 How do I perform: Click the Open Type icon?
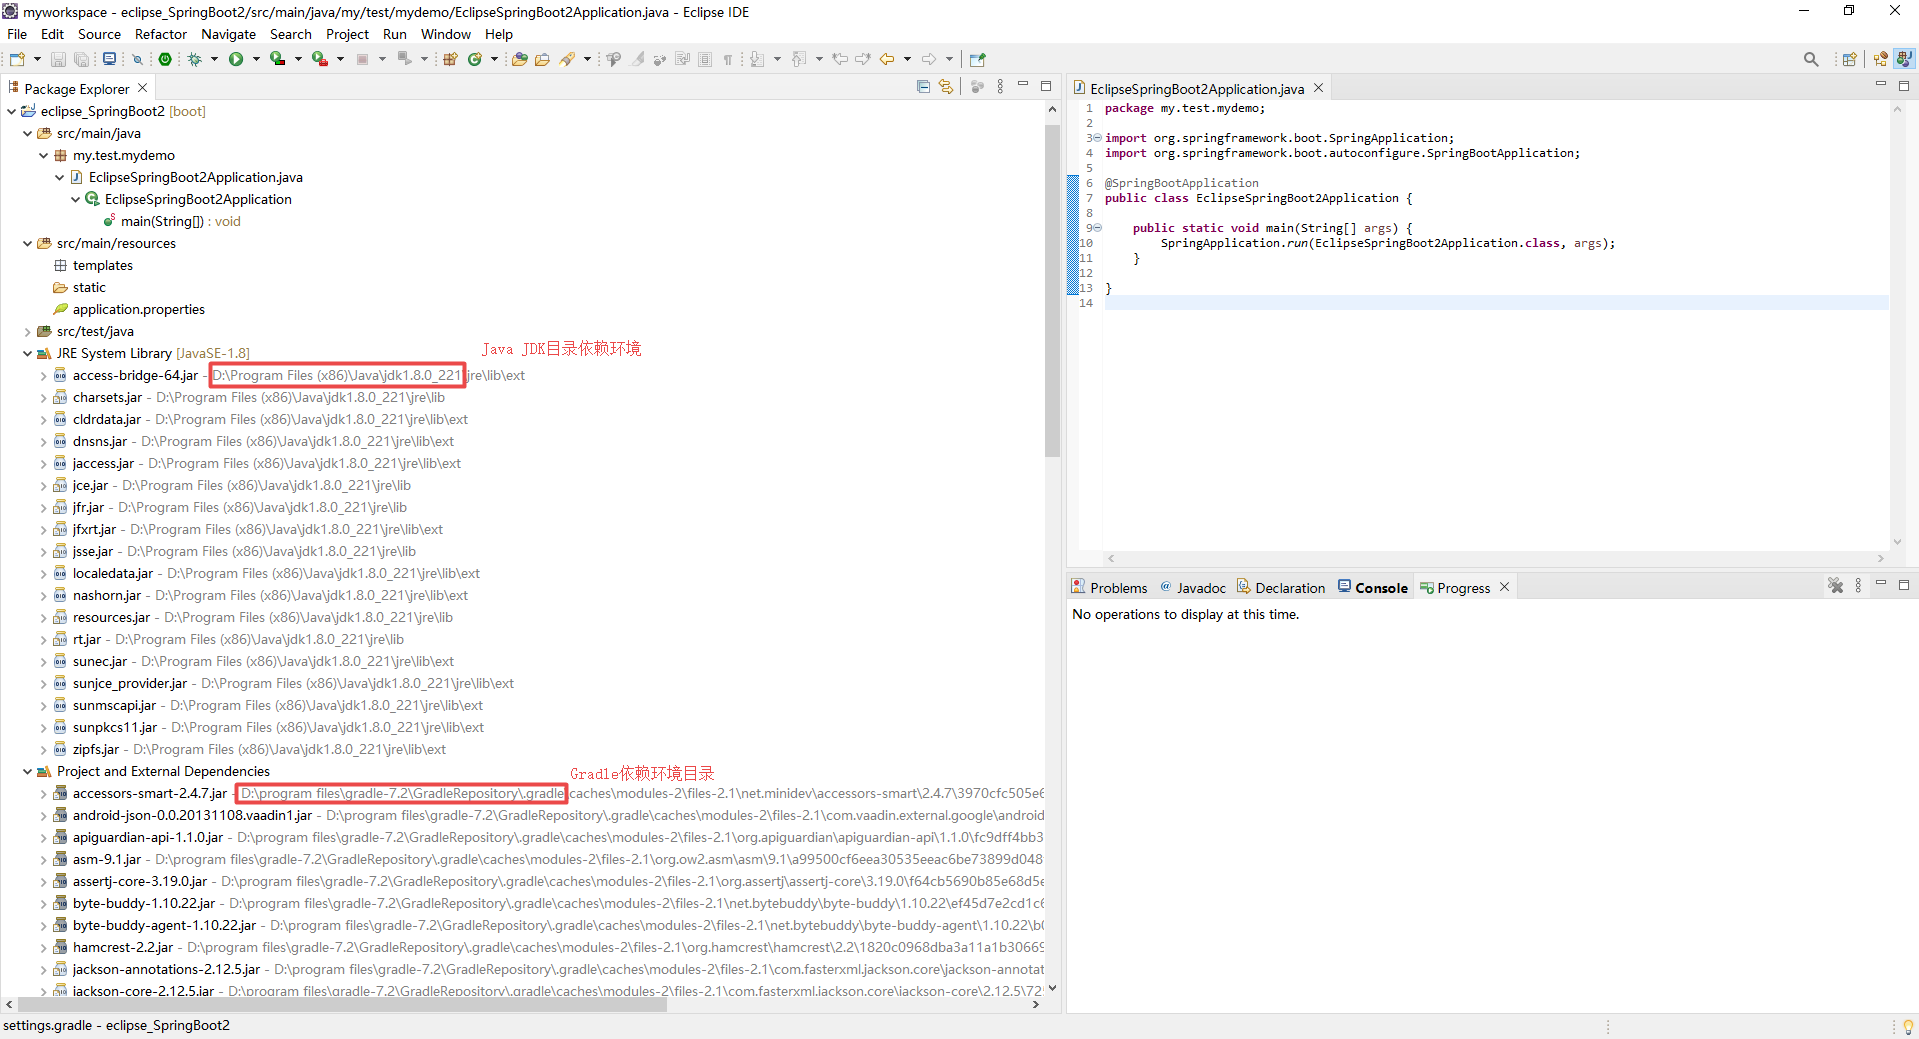(x=519, y=59)
